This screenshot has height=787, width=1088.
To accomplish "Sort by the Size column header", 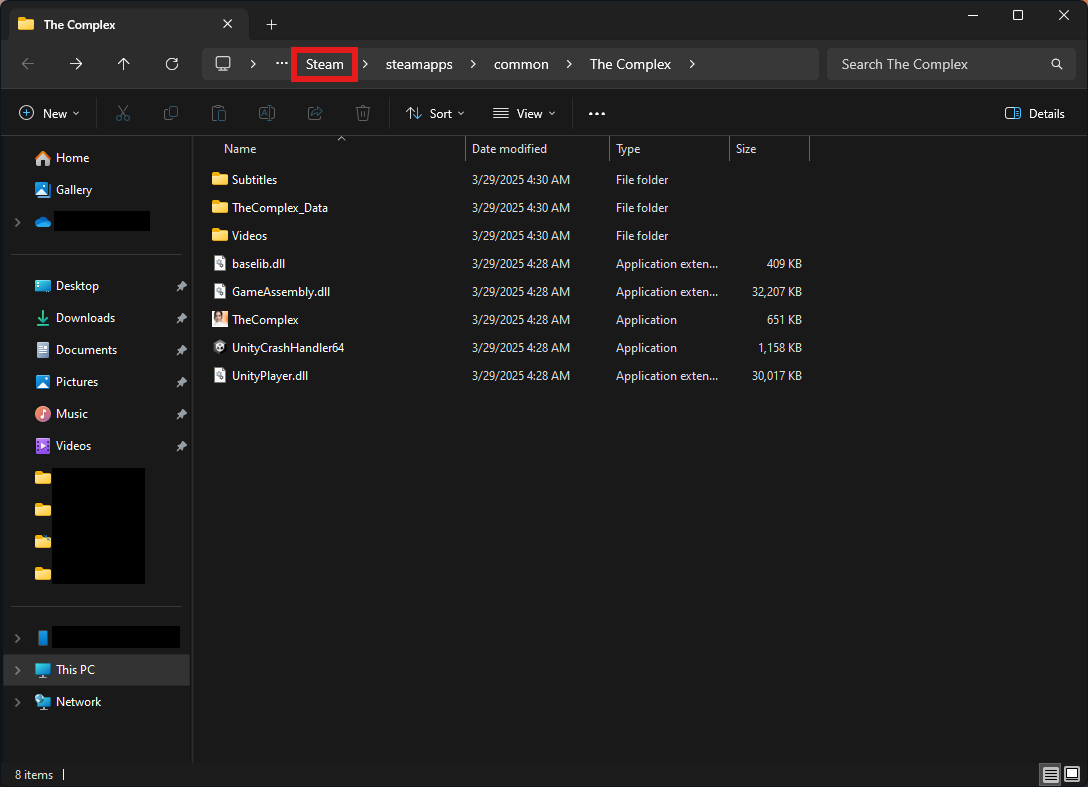I will tap(746, 149).
